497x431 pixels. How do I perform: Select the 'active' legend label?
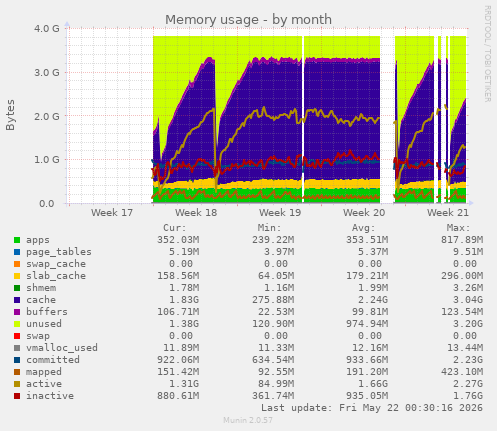(x=44, y=384)
